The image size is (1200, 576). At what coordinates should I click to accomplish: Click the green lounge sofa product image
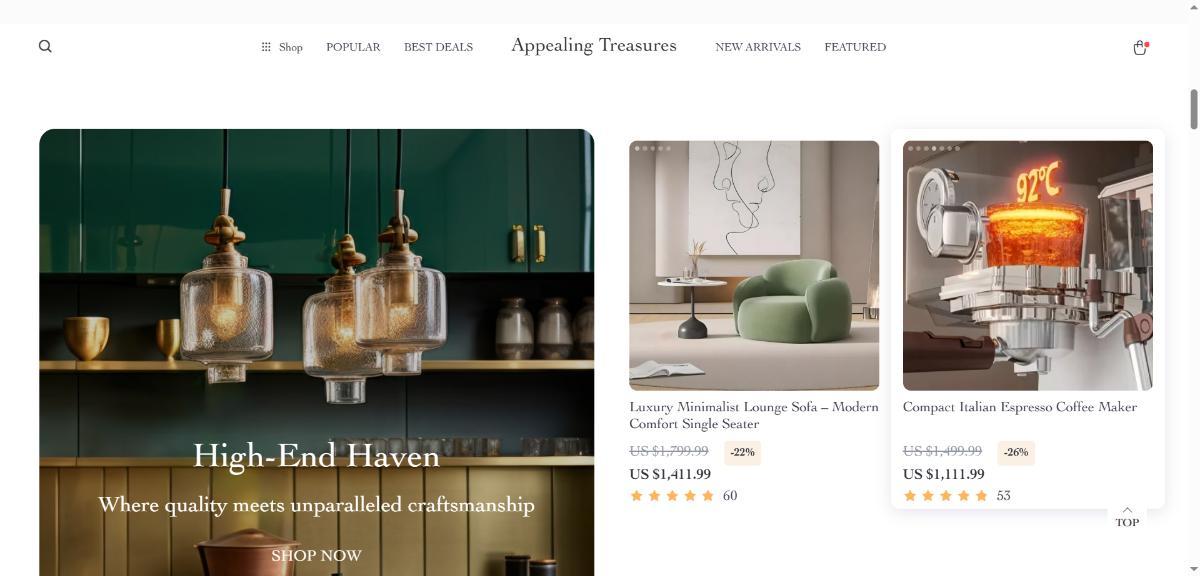754,265
